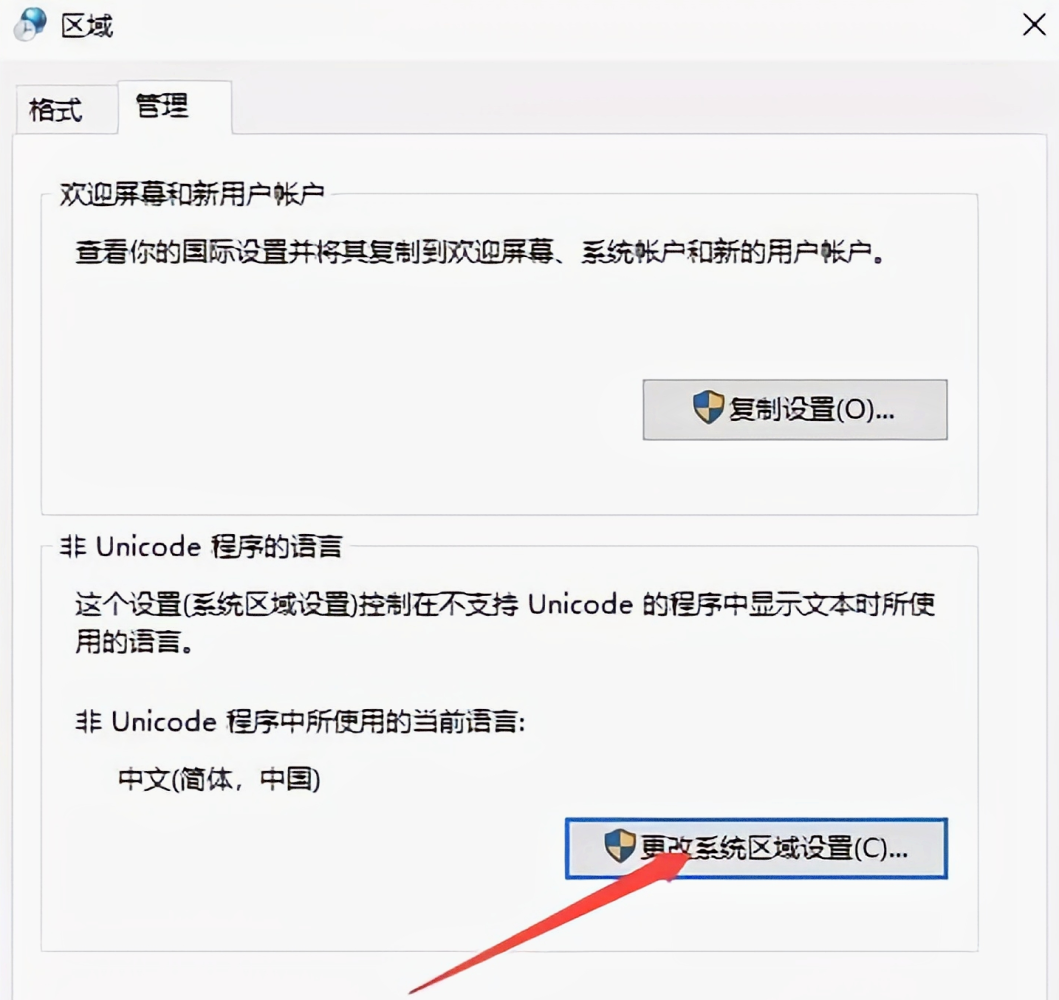Image resolution: width=1059 pixels, height=1000 pixels.
Task: Click the 区域 window title text
Action: pyautogui.click(x=86, y=26)
